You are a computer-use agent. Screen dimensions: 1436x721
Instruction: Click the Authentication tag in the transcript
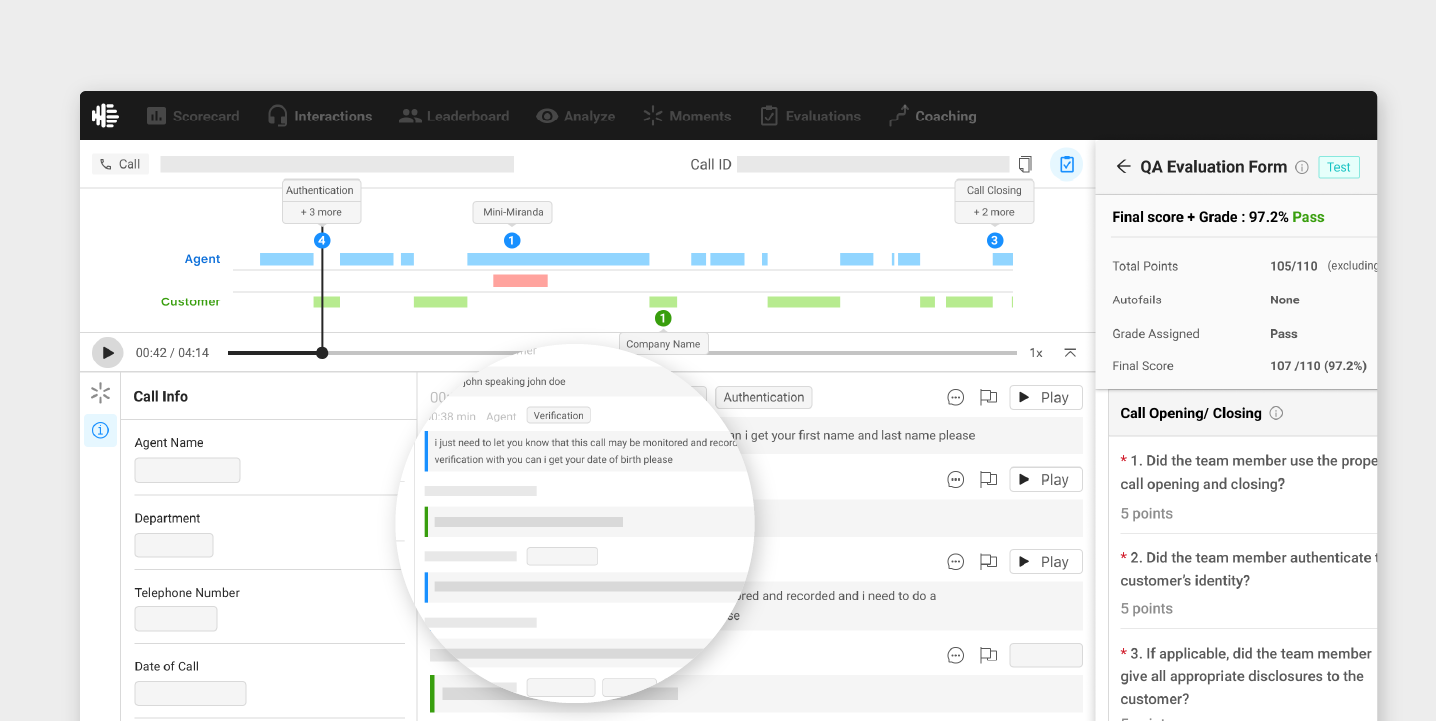[764, 397]
